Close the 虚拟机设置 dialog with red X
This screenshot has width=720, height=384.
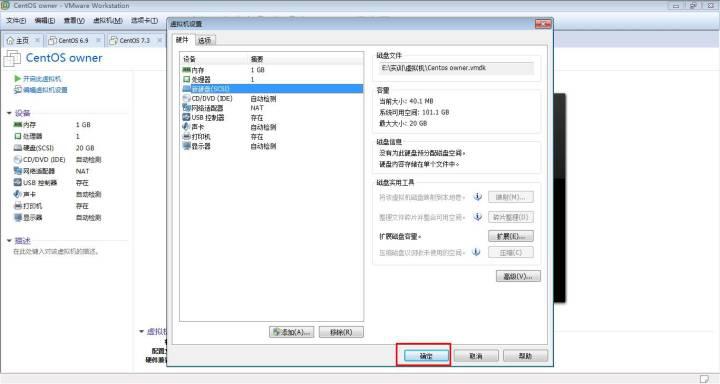click(543, 24)
